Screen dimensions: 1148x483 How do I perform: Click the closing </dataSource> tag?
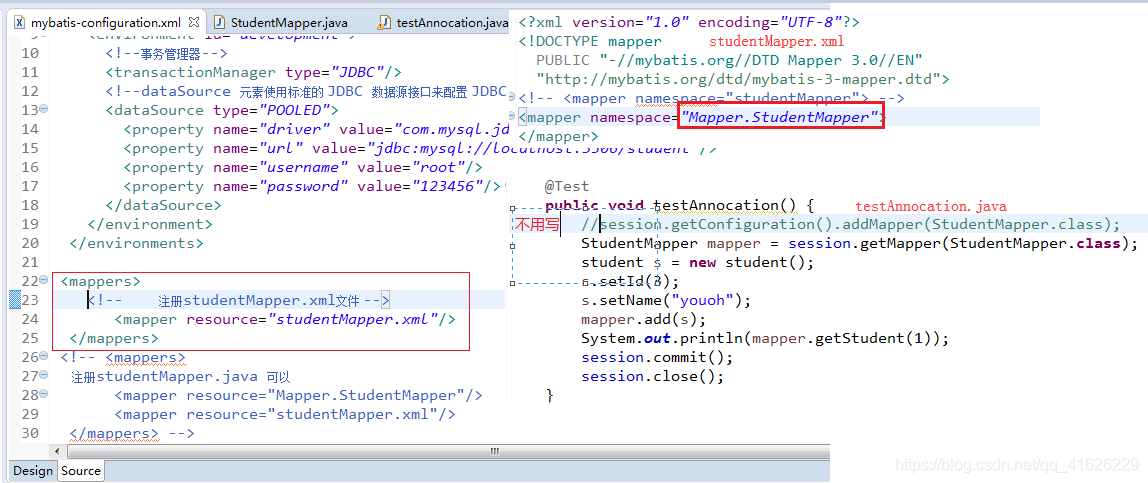(x=163, y=205)
